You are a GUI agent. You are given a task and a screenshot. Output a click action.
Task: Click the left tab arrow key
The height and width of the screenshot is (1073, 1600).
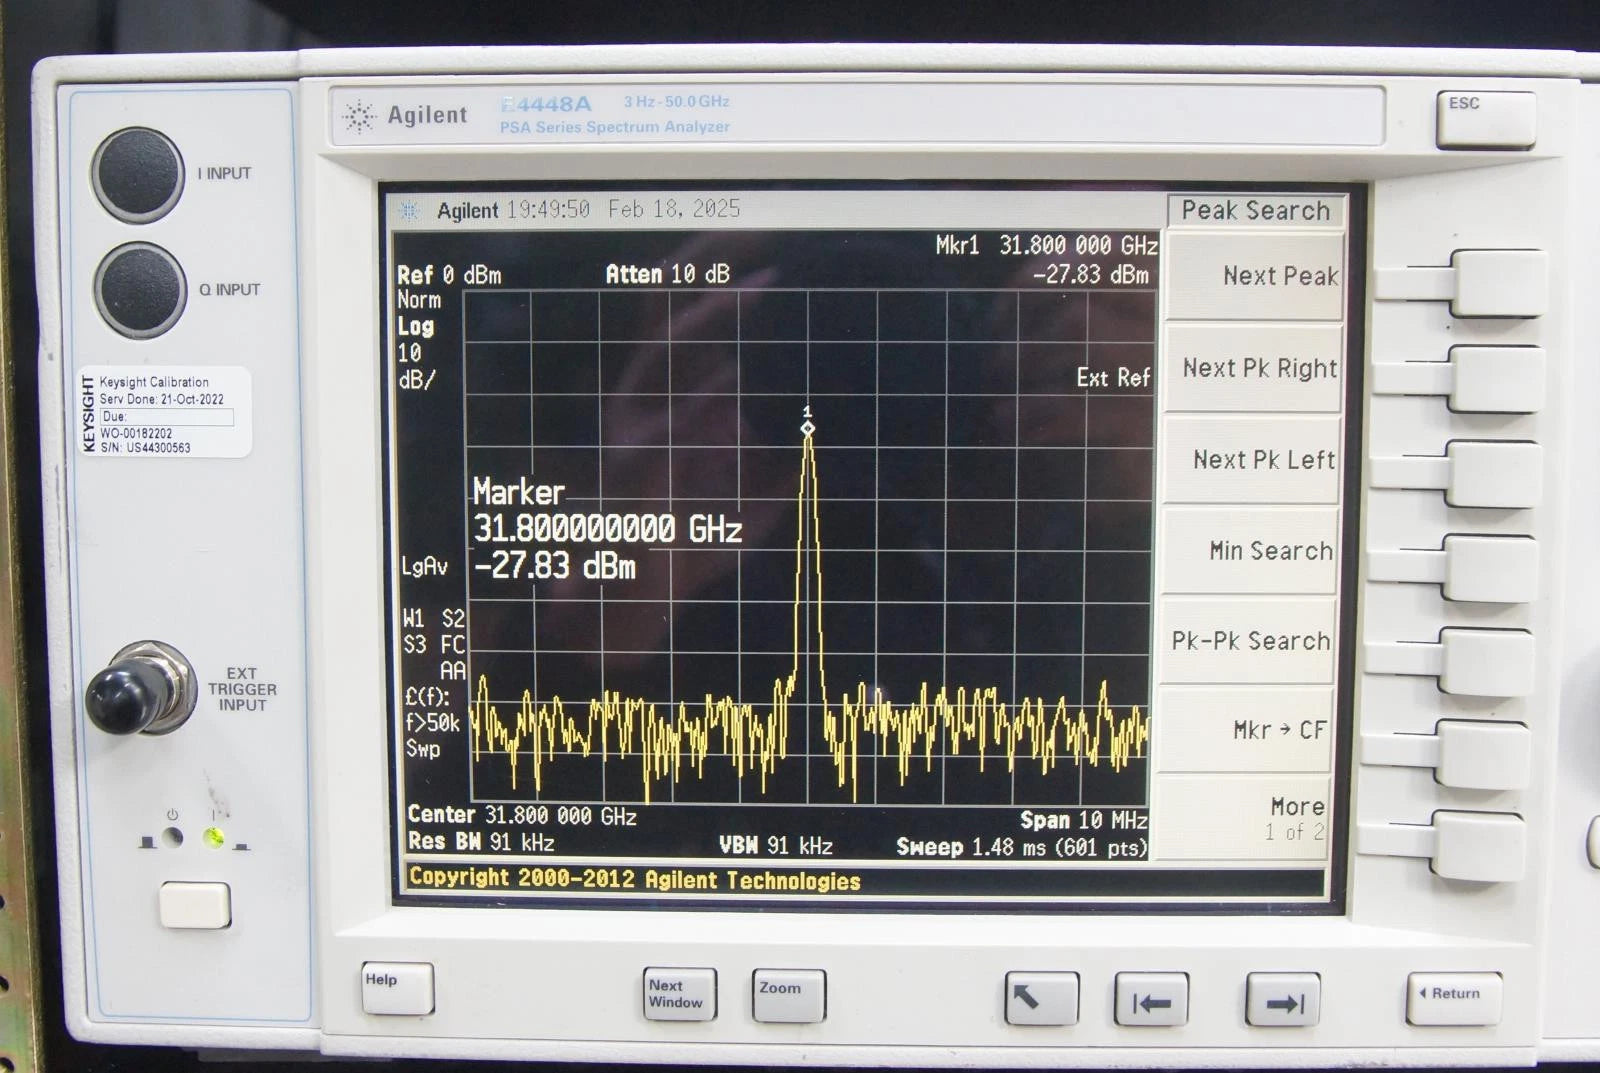[1151, 999]
